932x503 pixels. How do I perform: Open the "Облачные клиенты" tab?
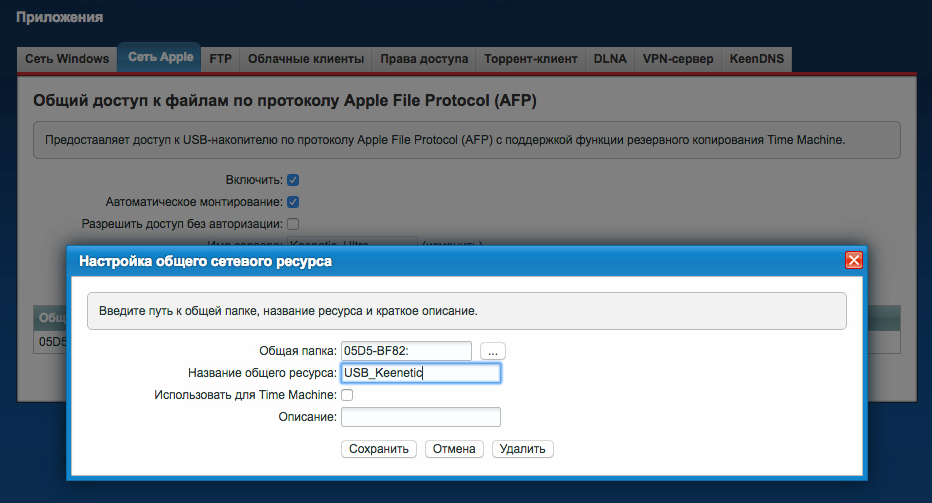[306, 59]
